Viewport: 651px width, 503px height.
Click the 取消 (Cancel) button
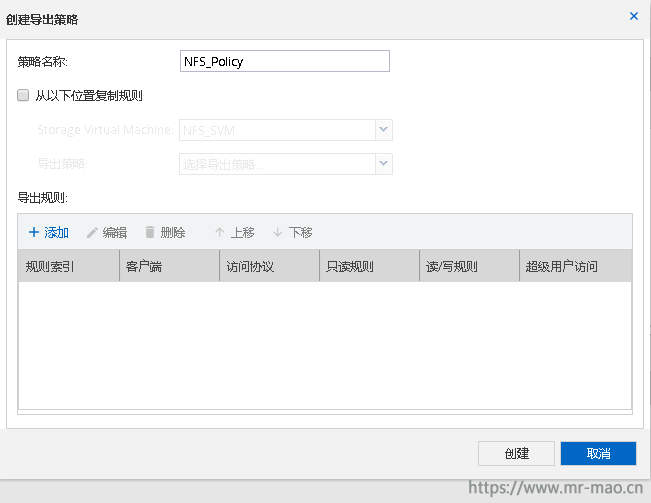point(598,453)
